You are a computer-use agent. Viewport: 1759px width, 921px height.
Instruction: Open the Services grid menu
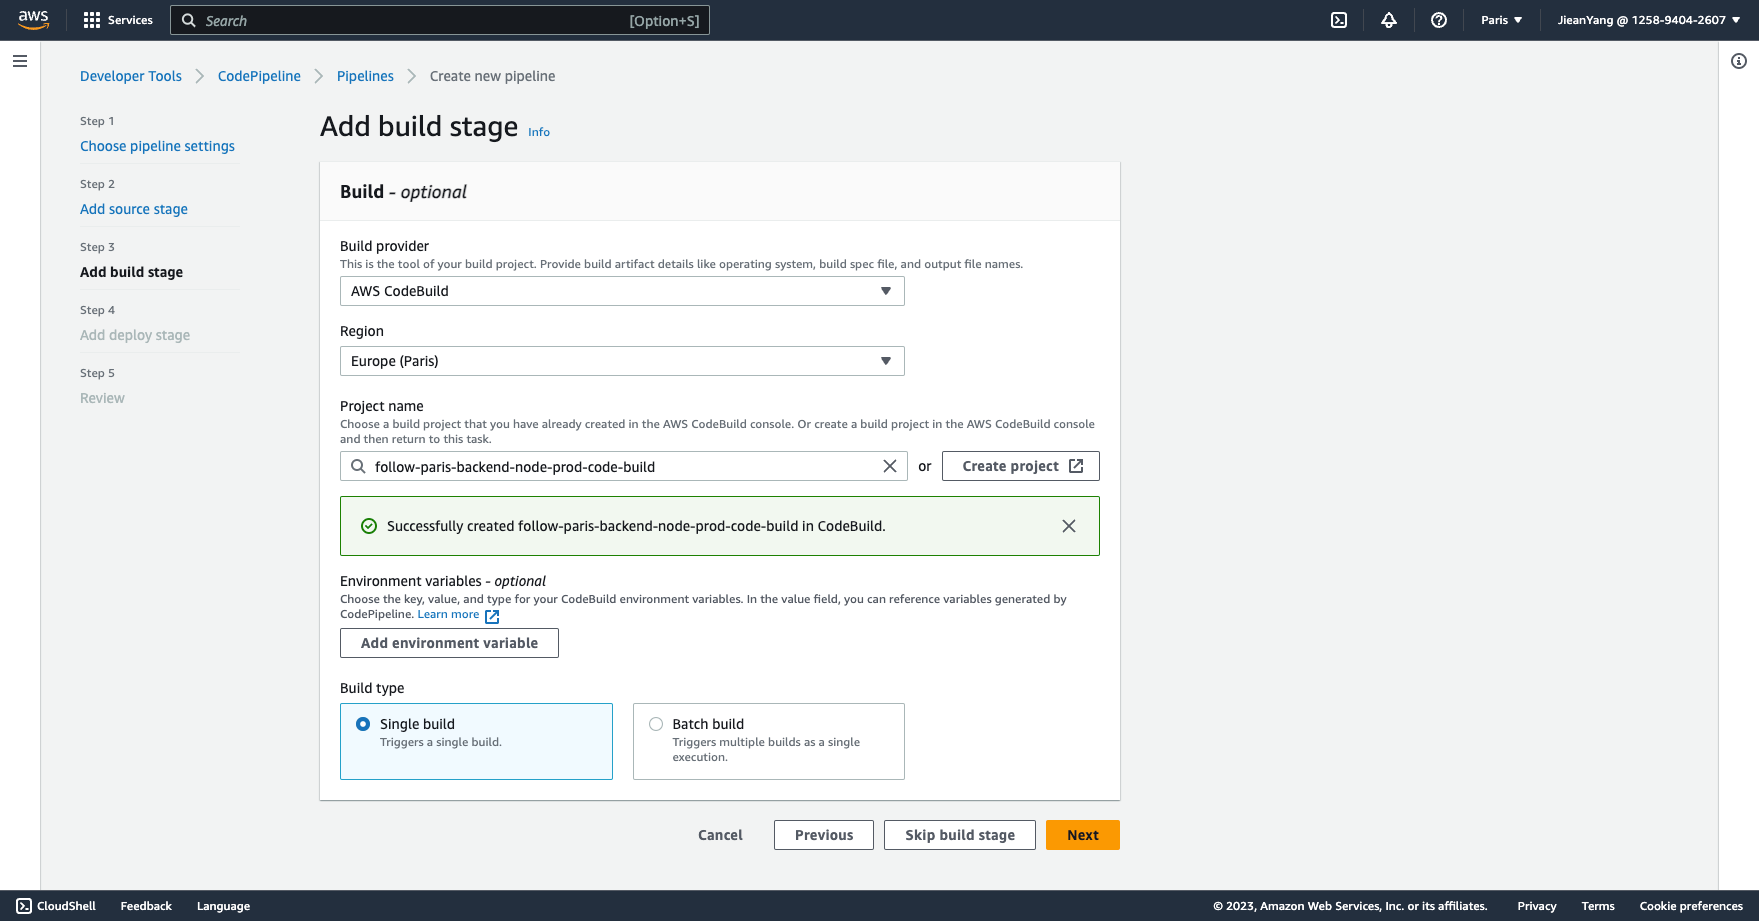(x=92, y=20)
